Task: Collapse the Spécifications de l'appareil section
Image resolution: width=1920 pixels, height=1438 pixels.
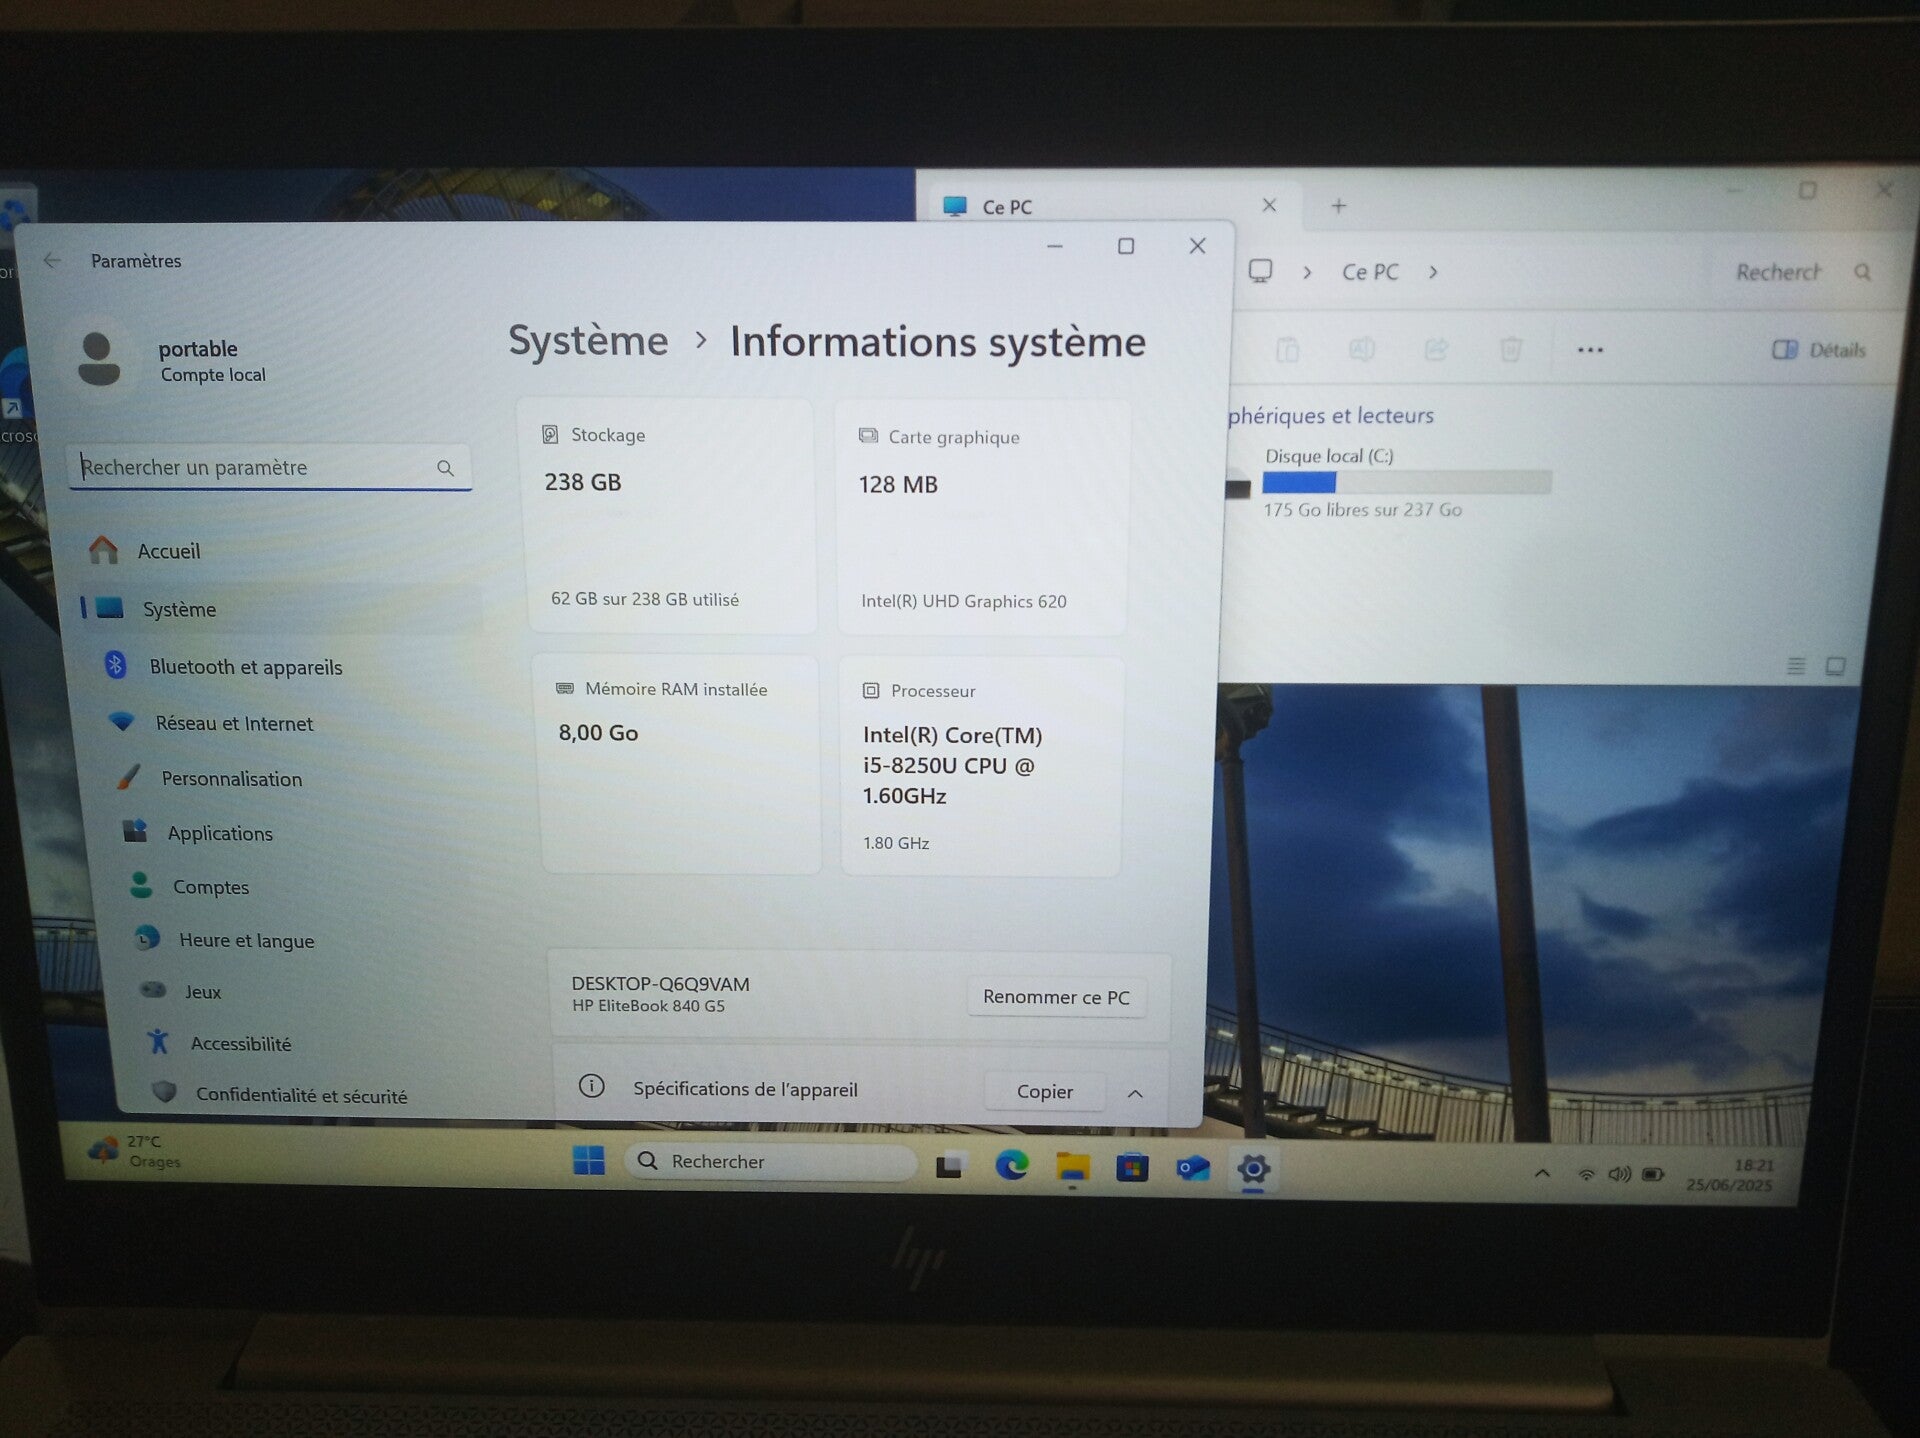Action: coord(1135,1093)
